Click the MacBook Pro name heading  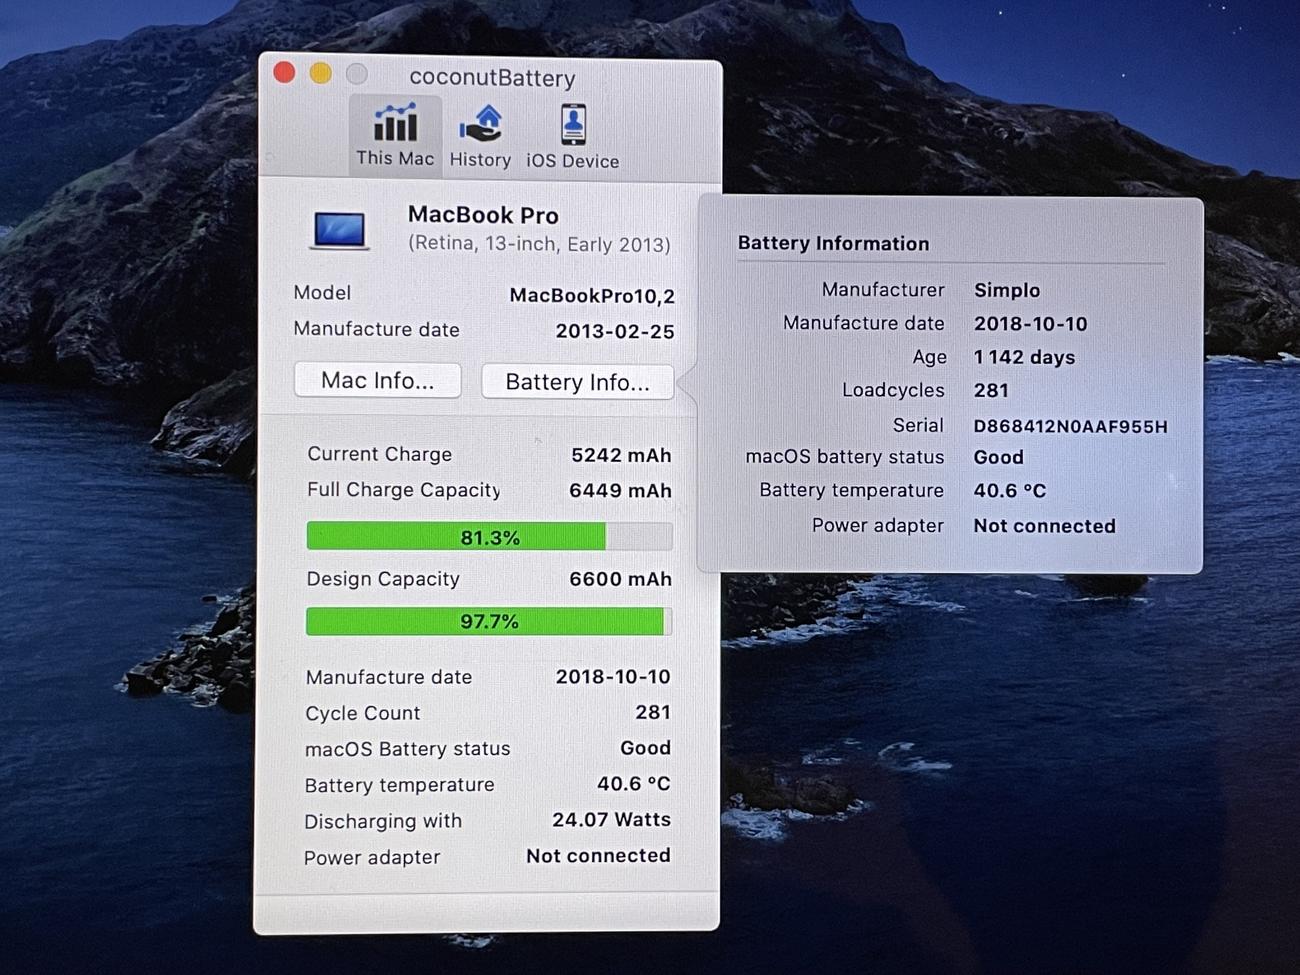483,215
